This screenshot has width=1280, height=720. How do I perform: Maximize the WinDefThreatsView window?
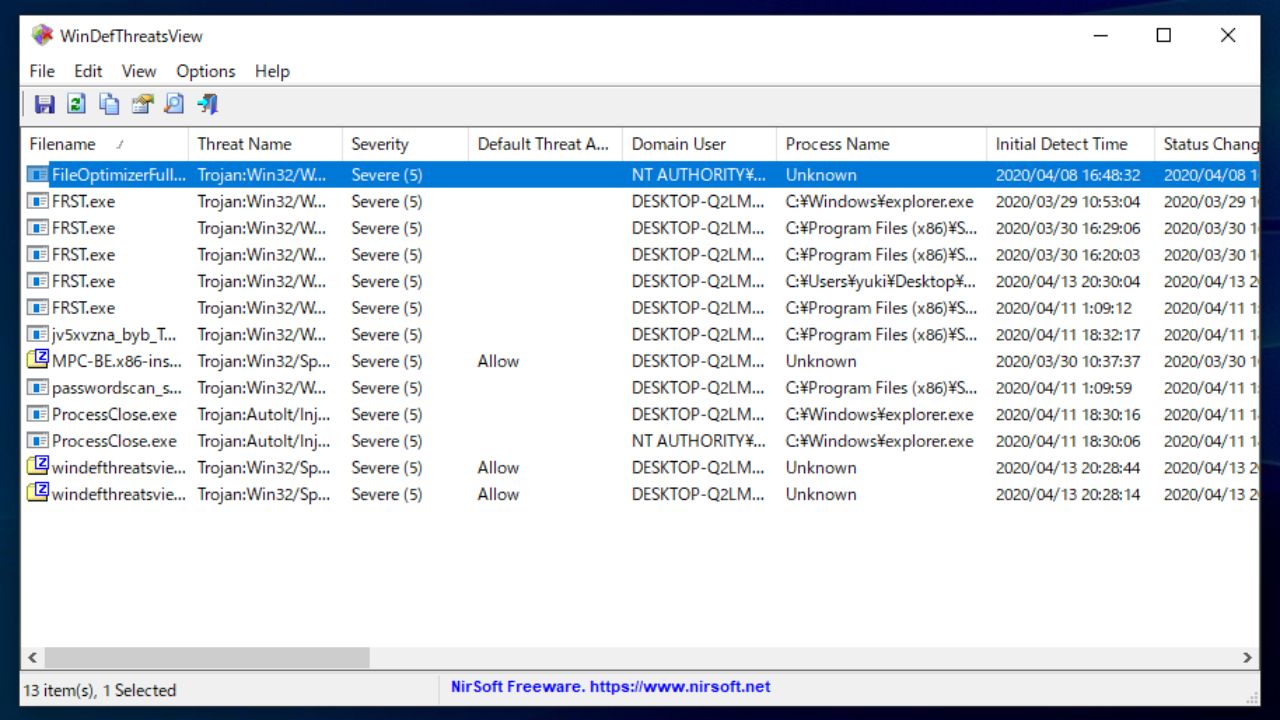1164,36
